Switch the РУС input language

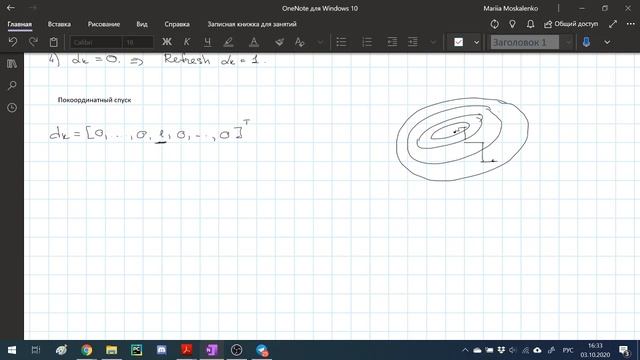click(568, 350)
